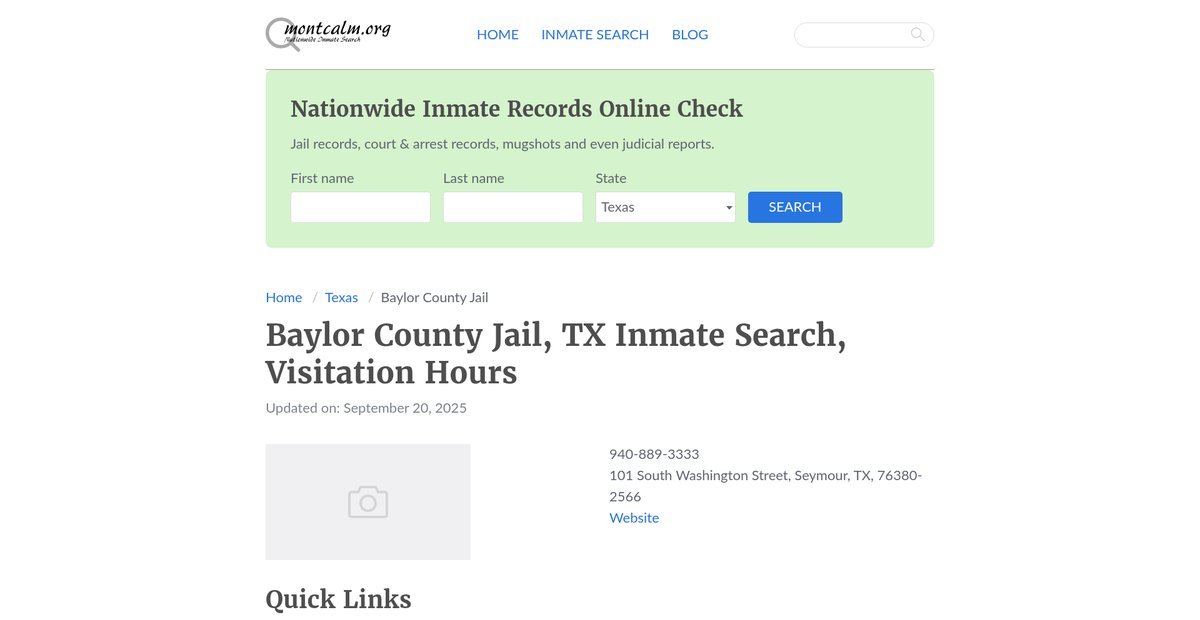Open the jail Website link
1200x620 pixels.
coord(634,518)
